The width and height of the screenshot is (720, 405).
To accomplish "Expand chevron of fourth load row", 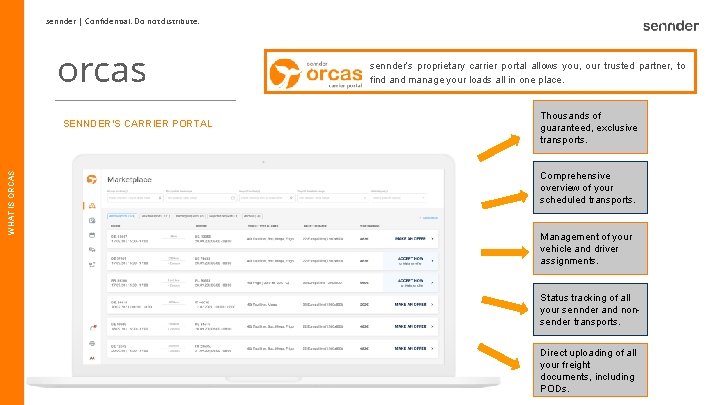I will pyautogui.click(x=433, y=304).
